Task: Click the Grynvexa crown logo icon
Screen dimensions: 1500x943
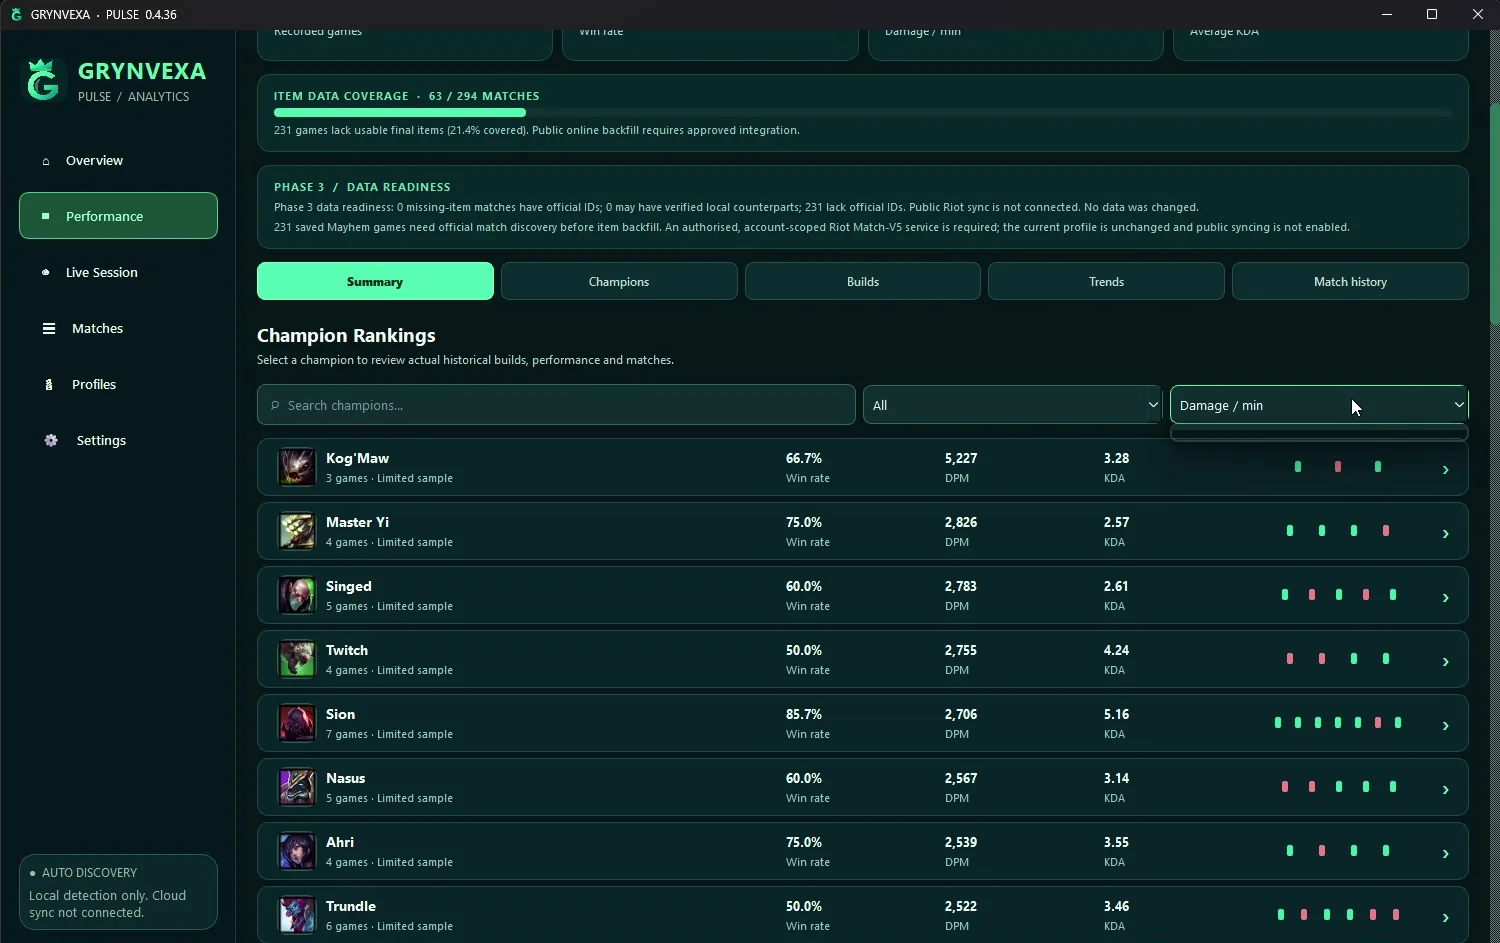Action: point(43,81)
